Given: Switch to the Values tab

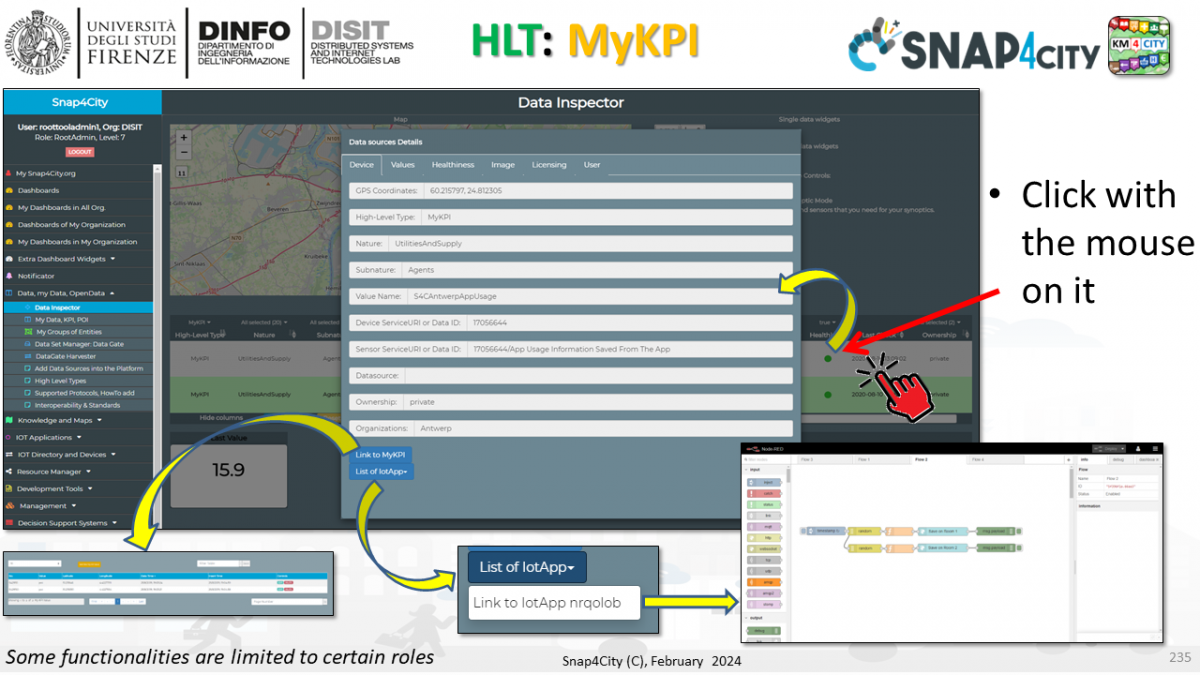Looking at the screenshot, I should point(402,165).
